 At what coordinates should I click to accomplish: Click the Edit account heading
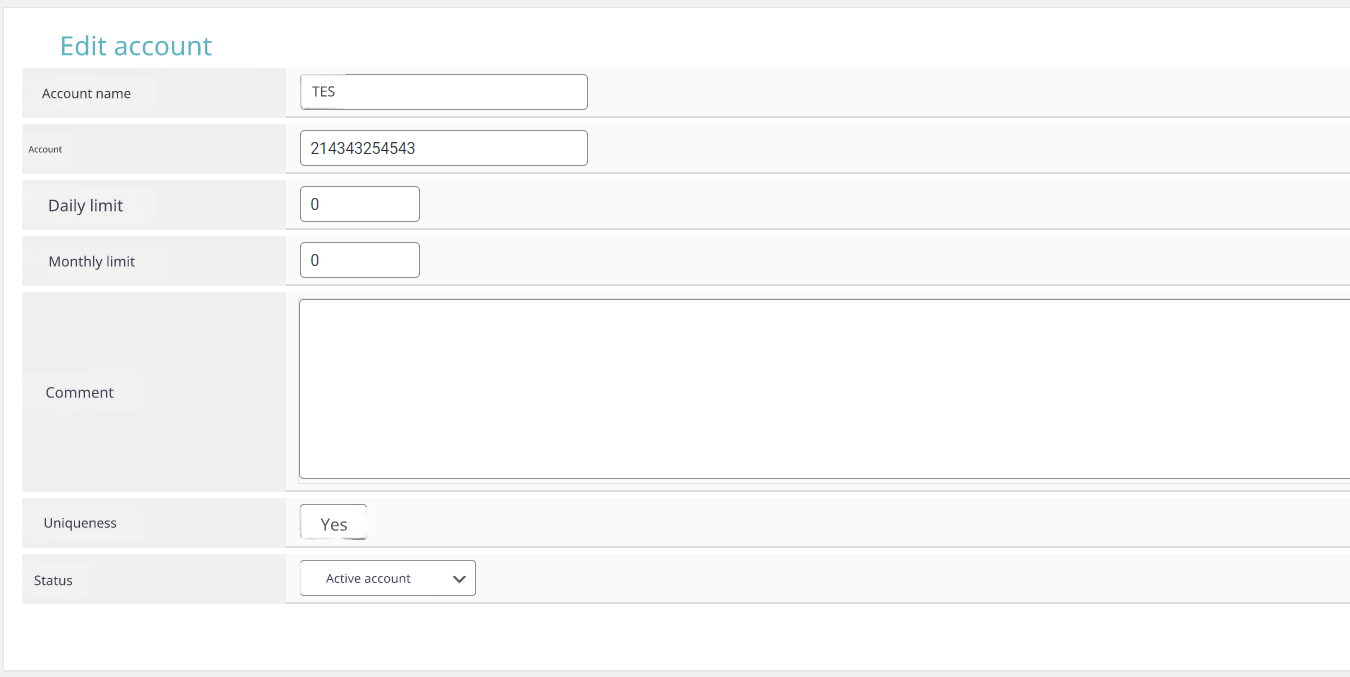click(136, 46)
